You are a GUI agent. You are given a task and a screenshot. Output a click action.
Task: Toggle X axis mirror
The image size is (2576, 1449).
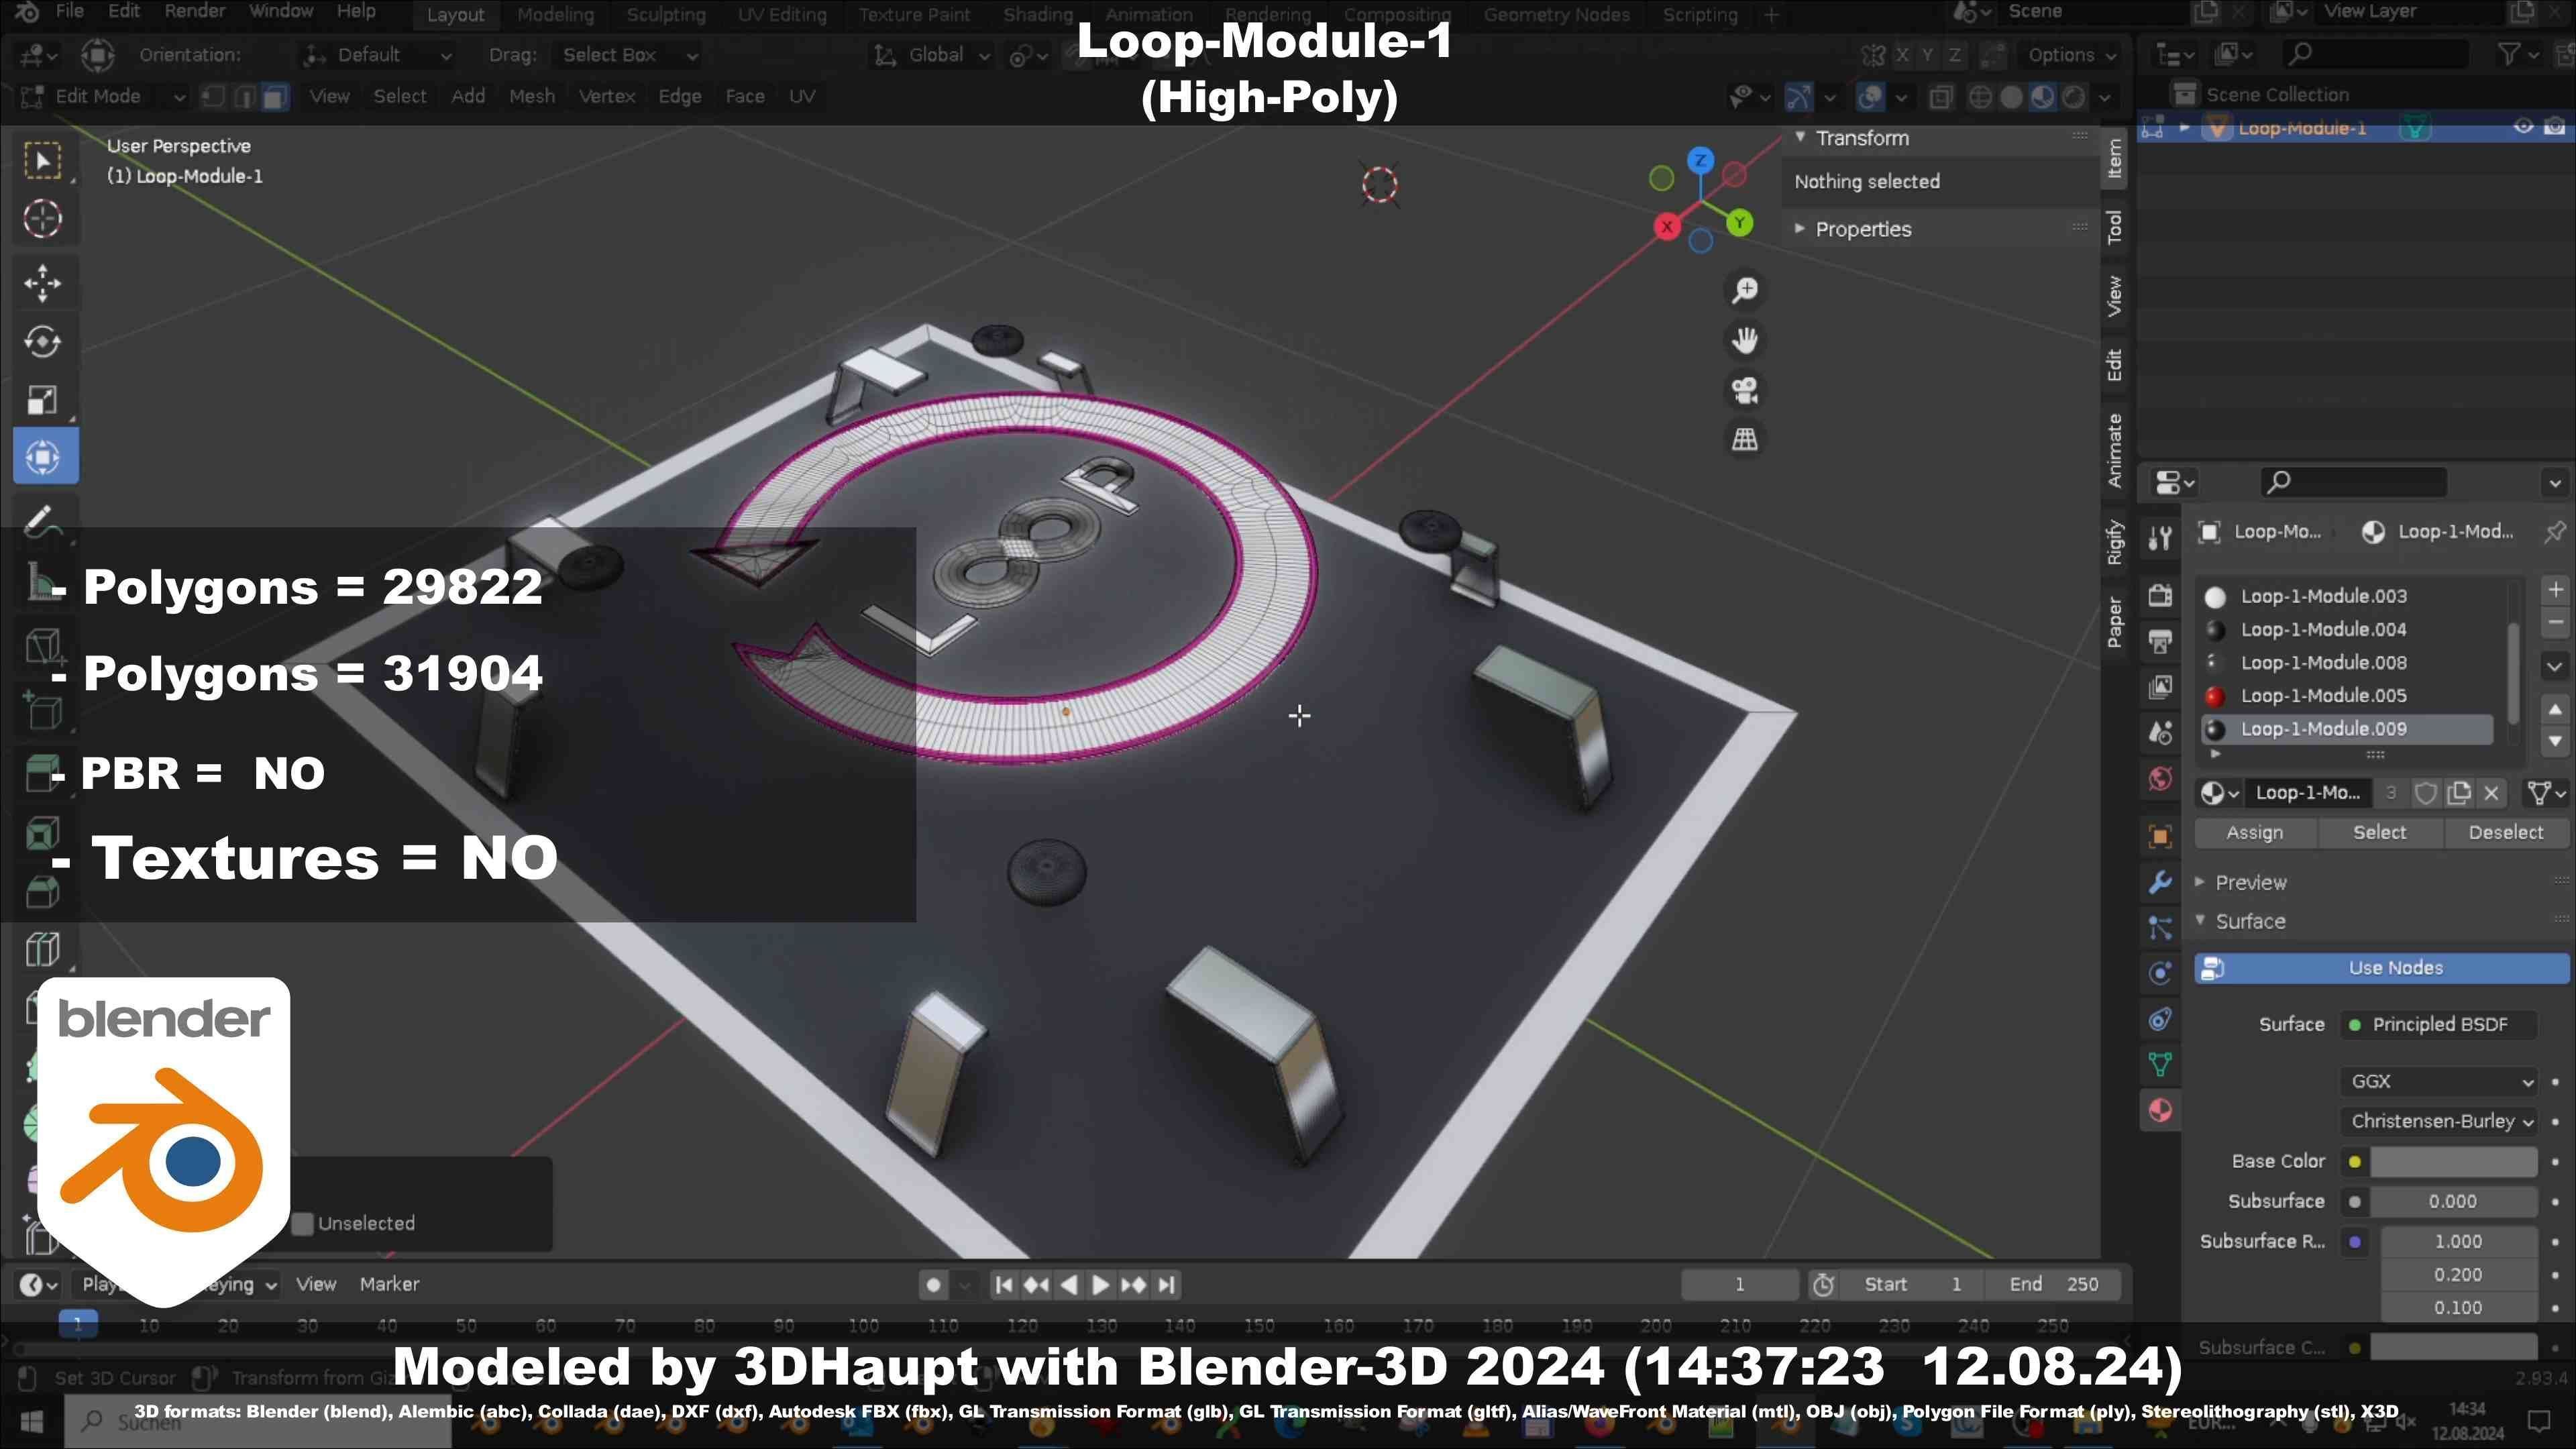pos(1902,55)
